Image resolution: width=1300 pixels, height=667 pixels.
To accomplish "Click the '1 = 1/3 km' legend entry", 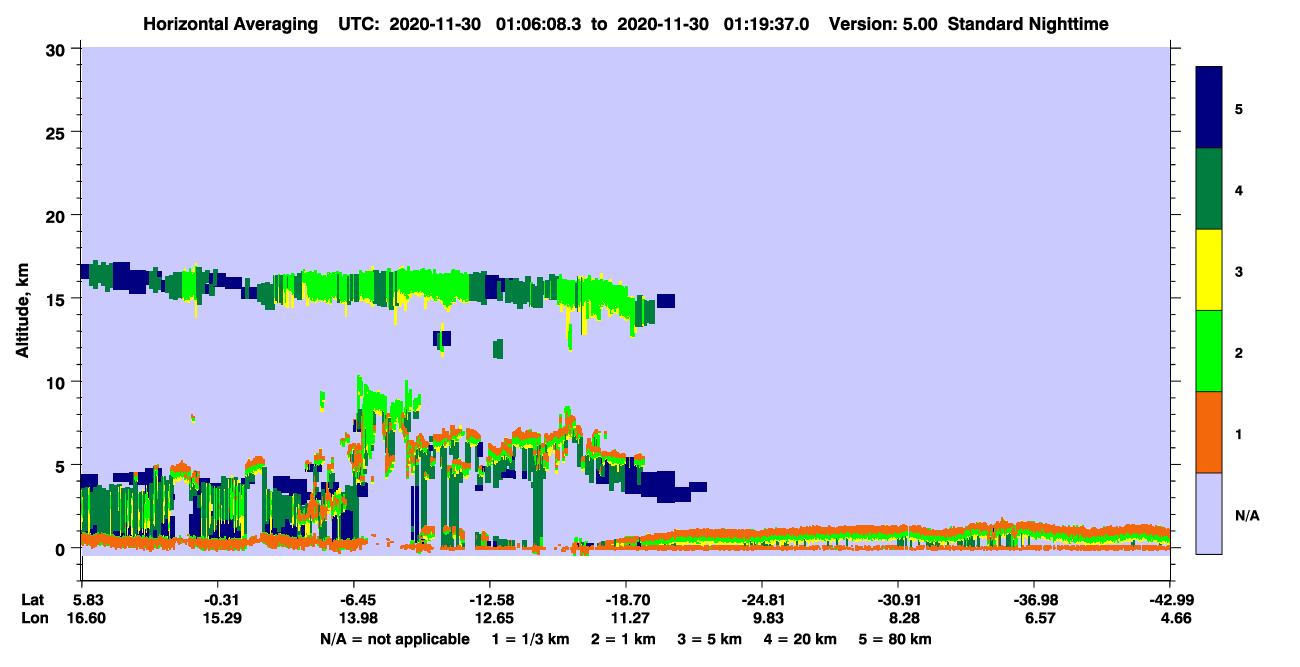I will 530,639.
